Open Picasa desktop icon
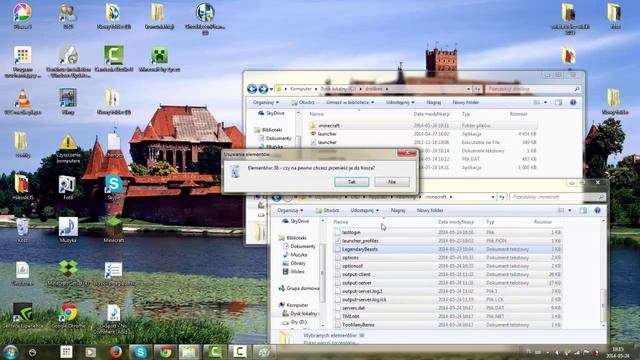The width and height of the screenshot is (640, 360). pos(22,16)
